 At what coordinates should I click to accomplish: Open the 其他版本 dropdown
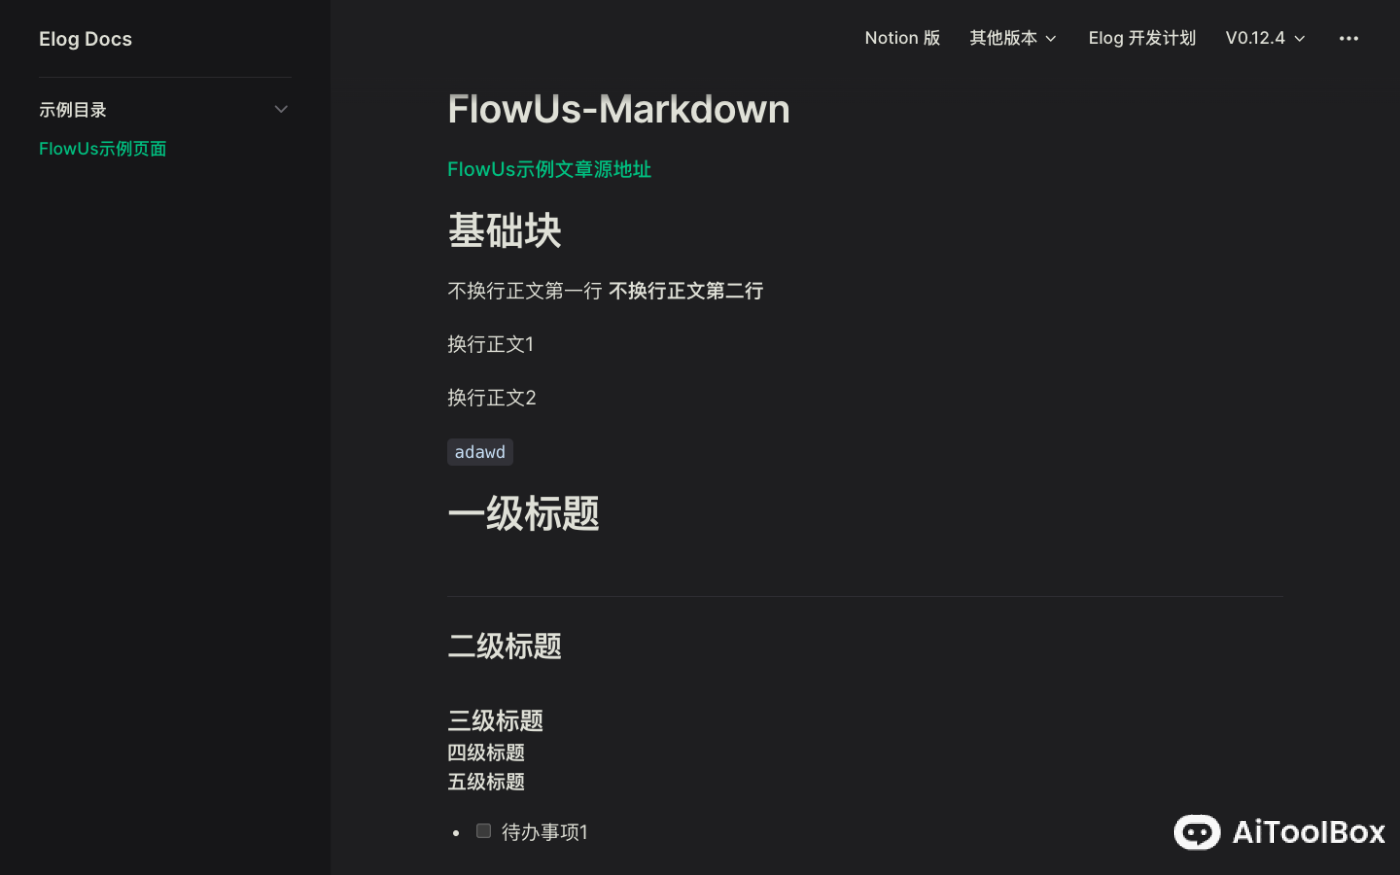(1012, 38)
